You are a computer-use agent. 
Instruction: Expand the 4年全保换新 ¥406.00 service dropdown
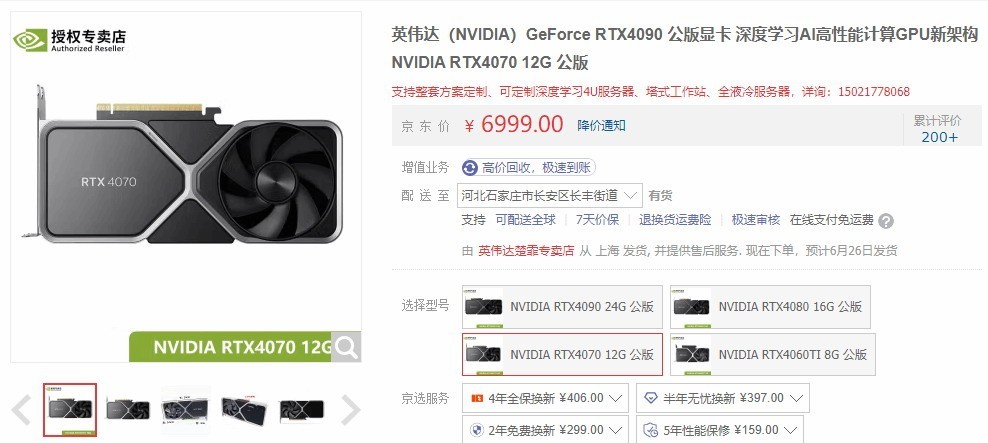tap(545, 398)
